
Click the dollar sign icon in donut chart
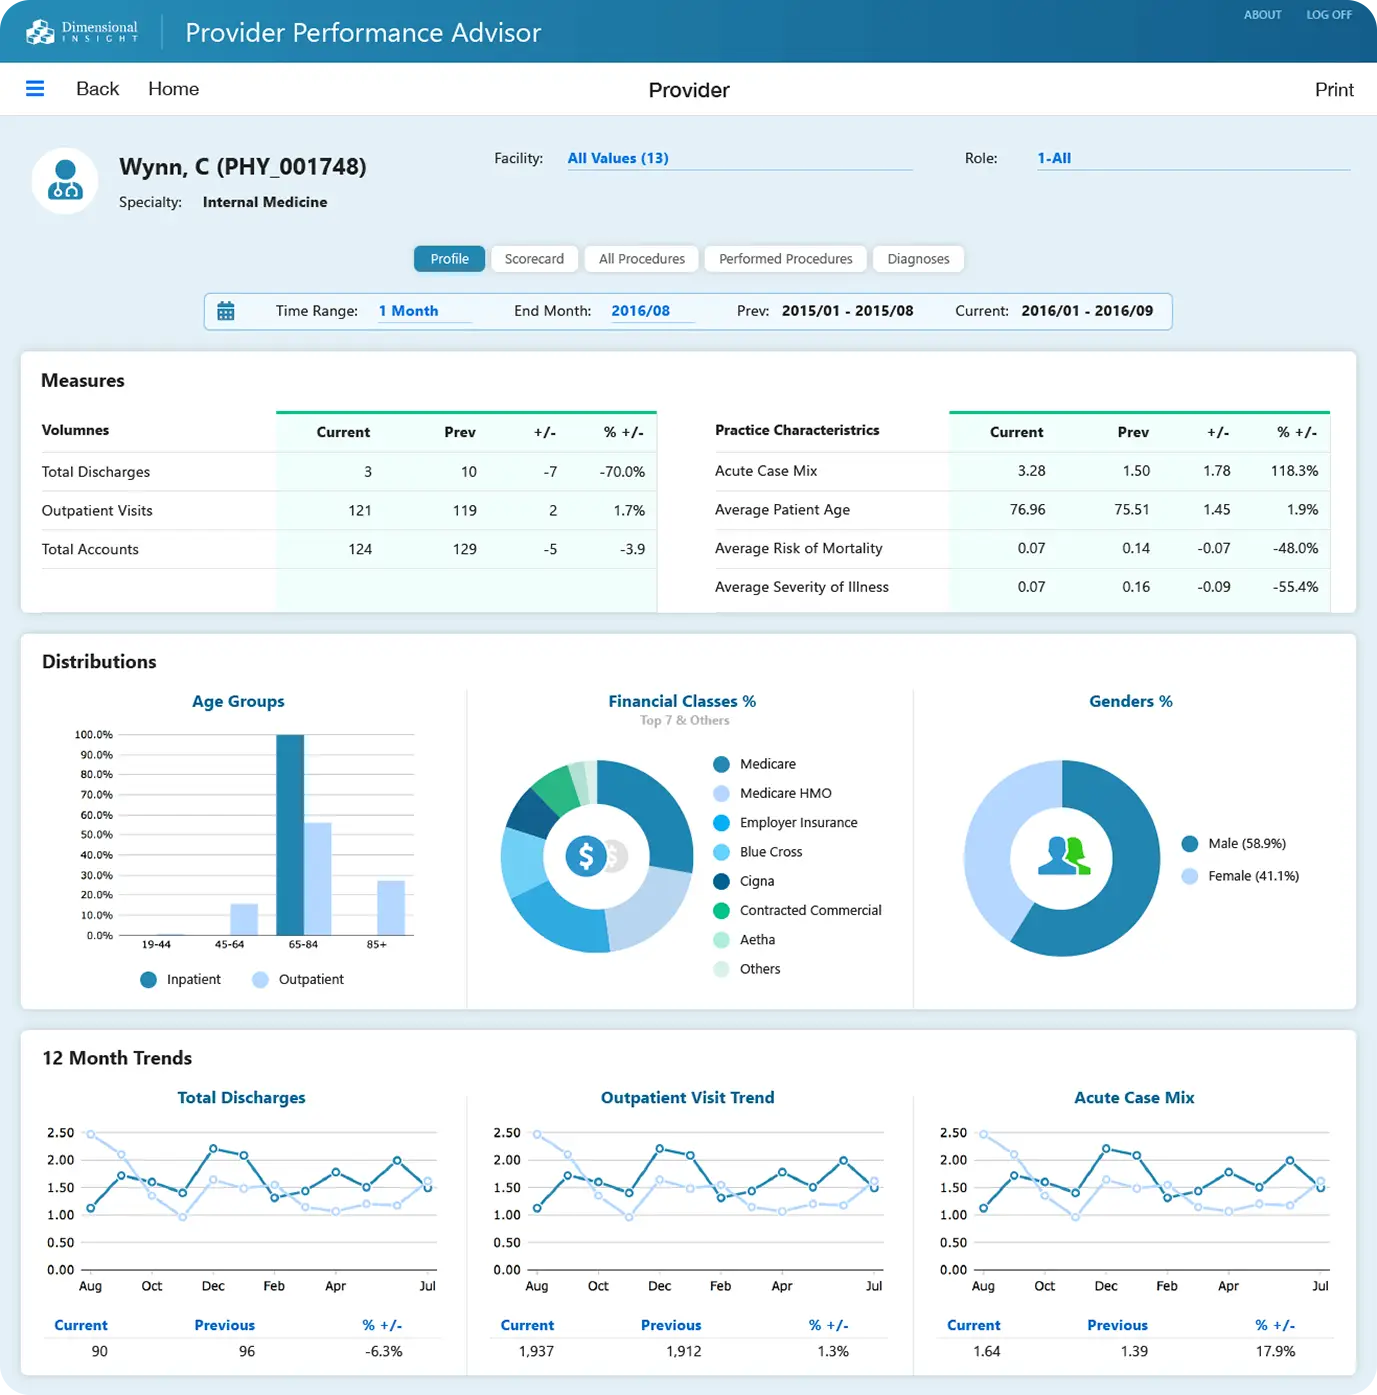[x=586, y=856]
